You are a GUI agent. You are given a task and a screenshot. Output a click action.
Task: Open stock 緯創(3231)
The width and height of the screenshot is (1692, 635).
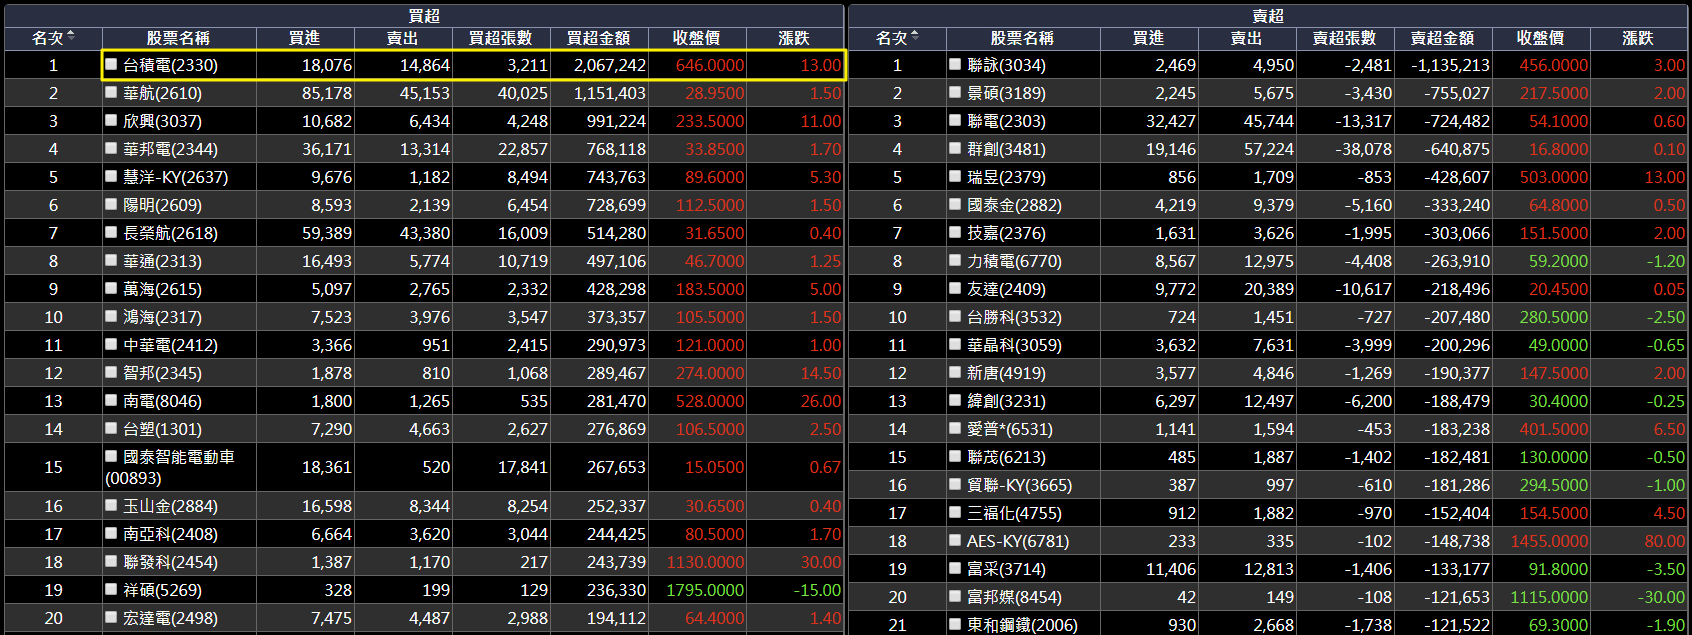coord(1006,401)
